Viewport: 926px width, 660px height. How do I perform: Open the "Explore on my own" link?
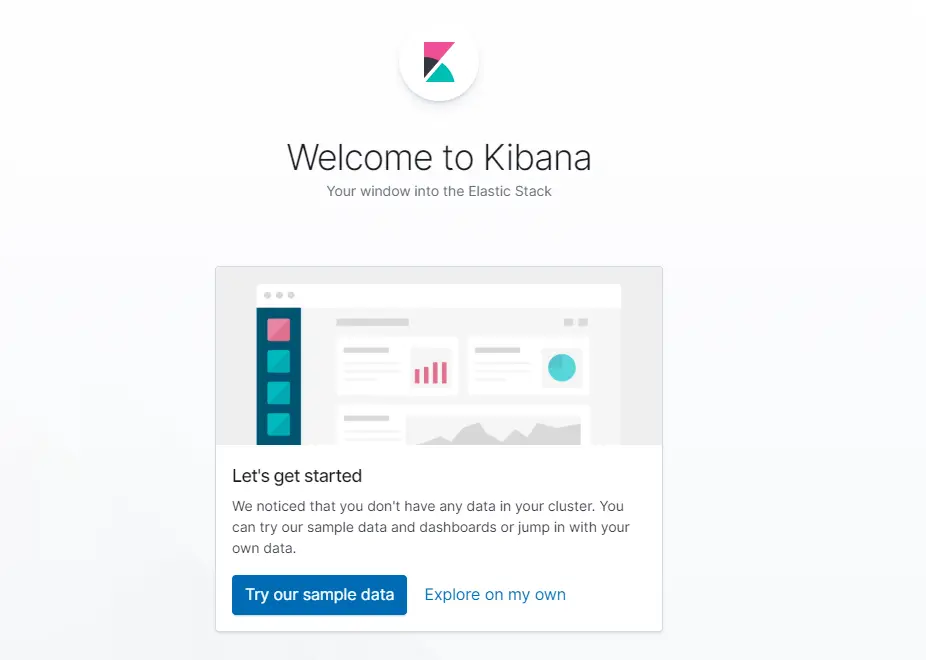(x=495, y=594)
